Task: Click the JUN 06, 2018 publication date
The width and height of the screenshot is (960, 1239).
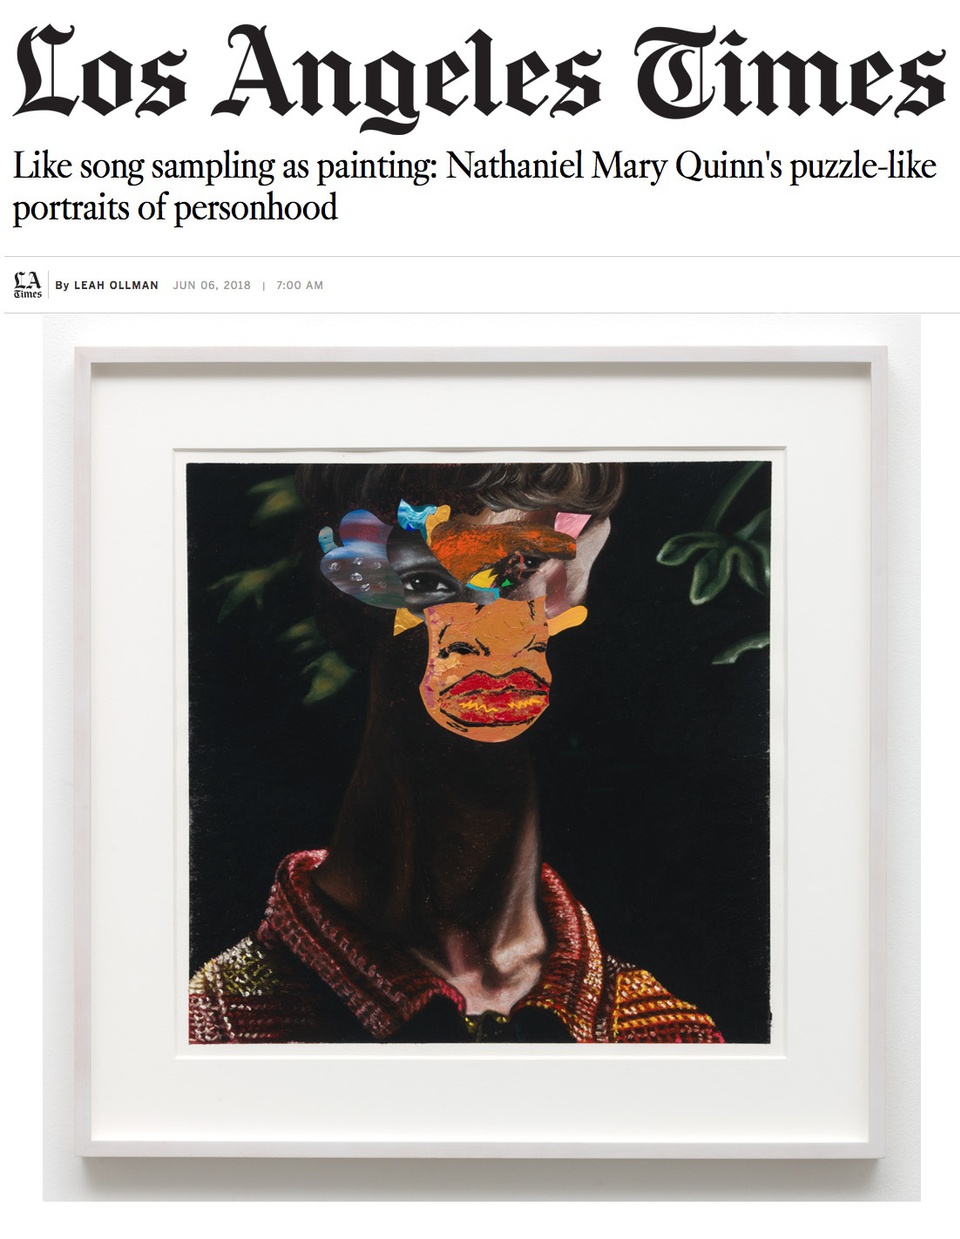Action: pos(212,285)
